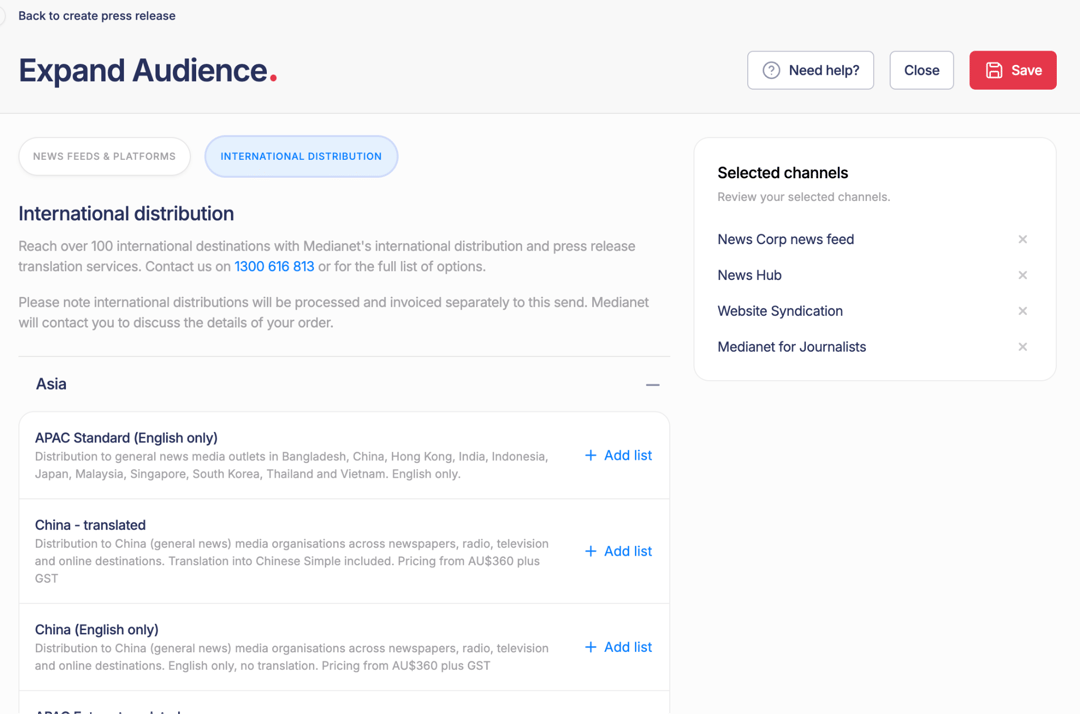Screen dimensions: 1080x714
Task: Click News Corp news feed channel name
Action: click(785, 240)
